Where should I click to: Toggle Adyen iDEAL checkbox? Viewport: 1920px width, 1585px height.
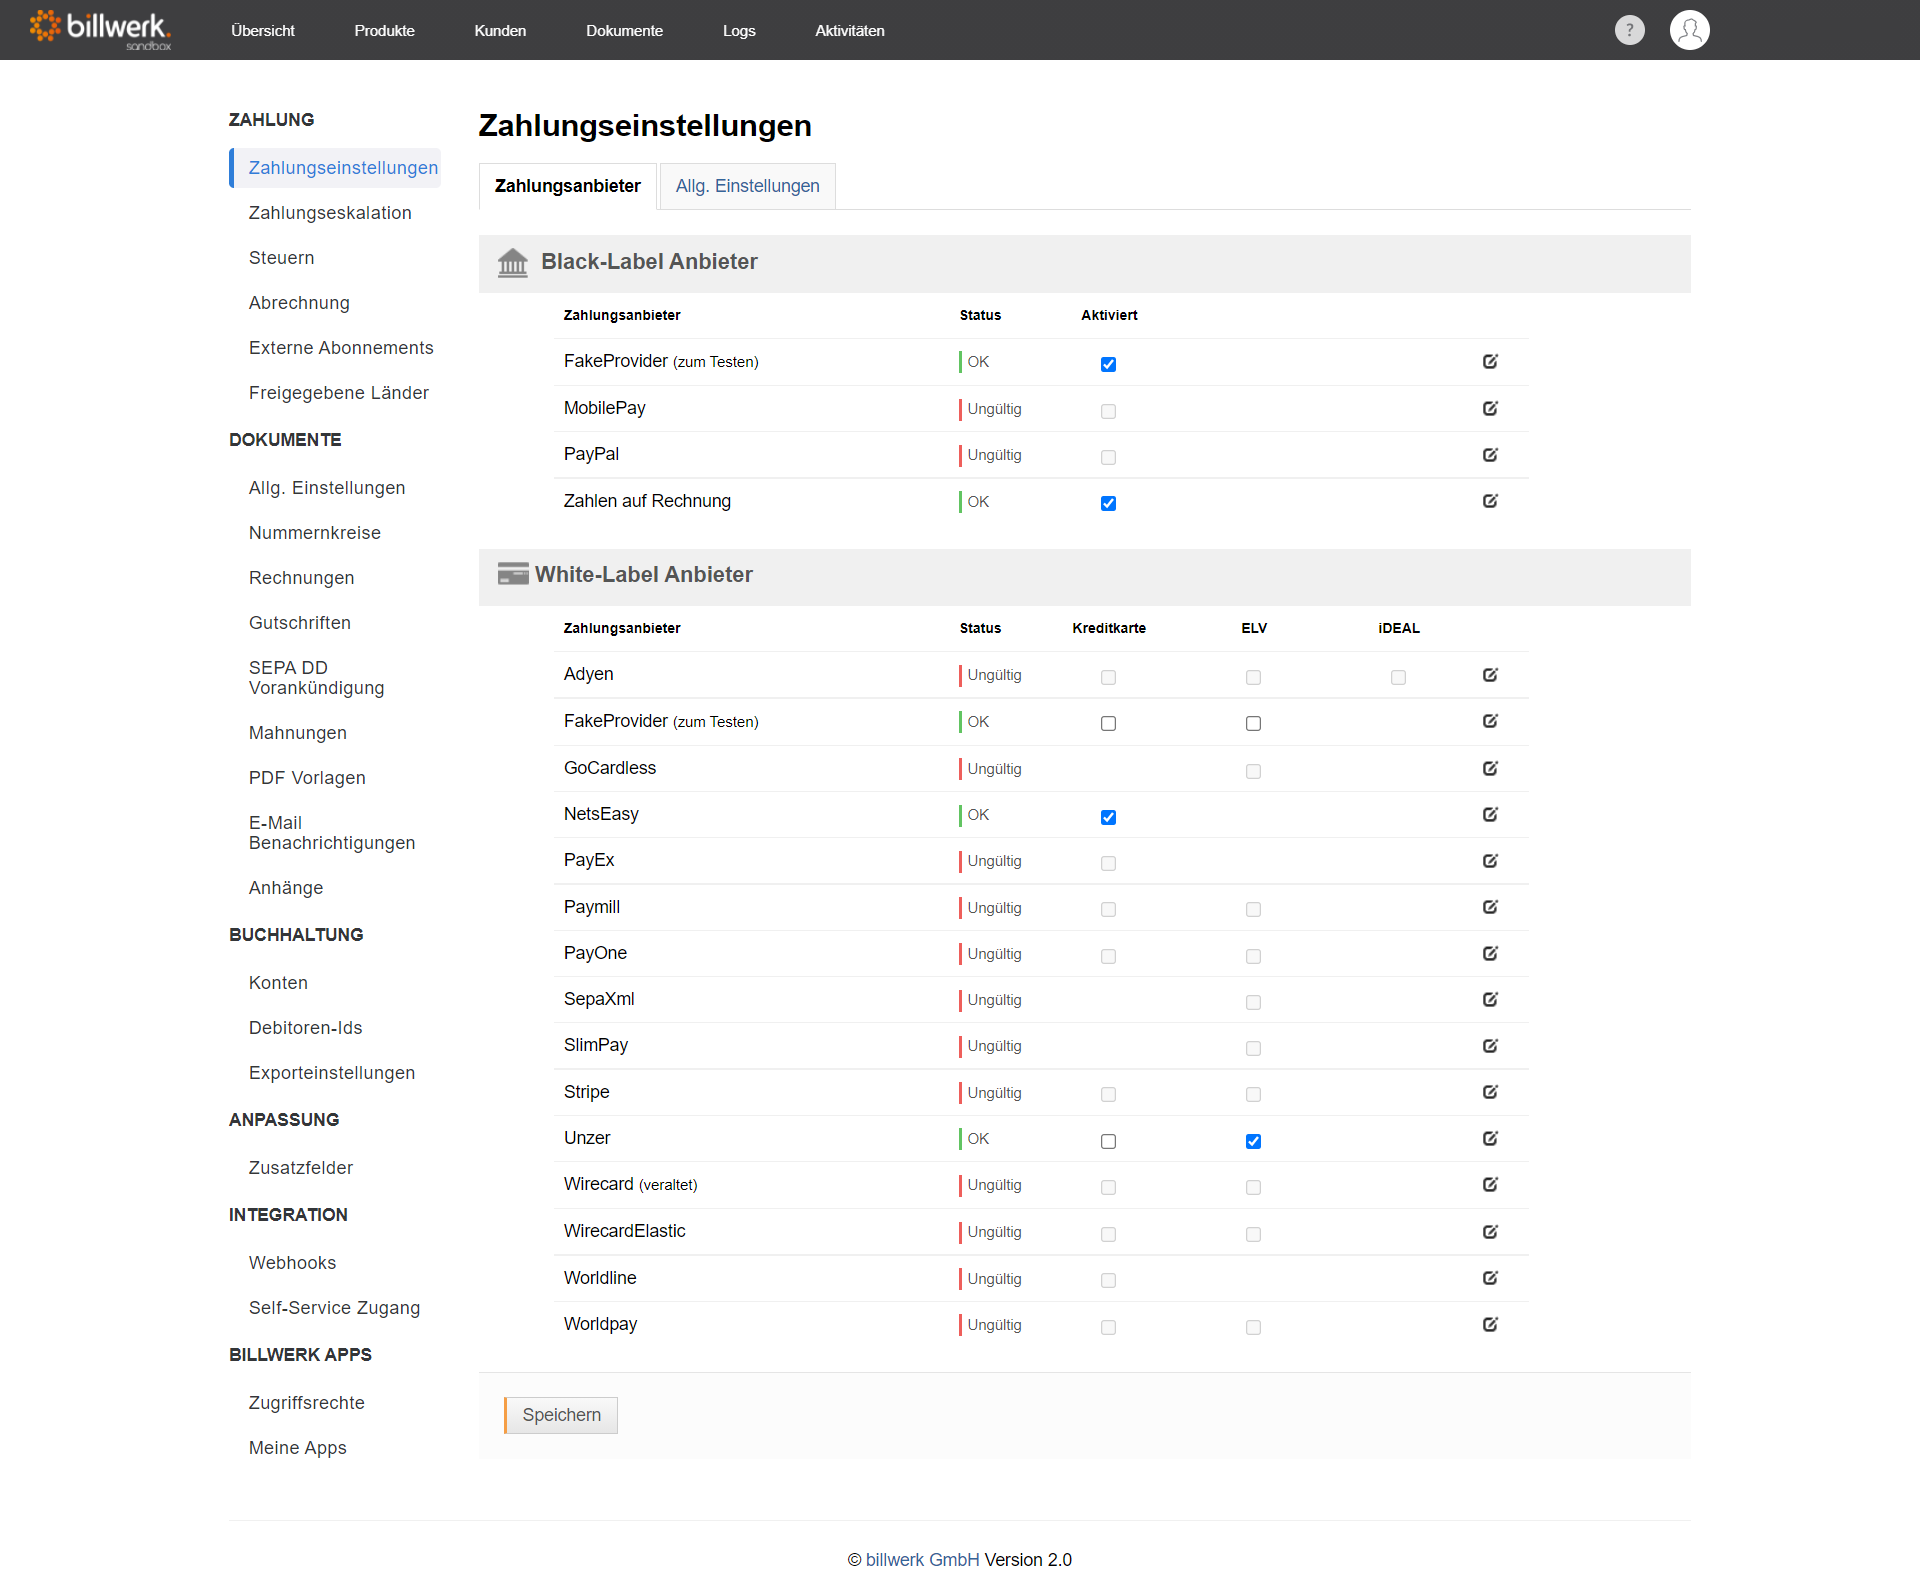pyautogui.click(x=1398, y=677)
